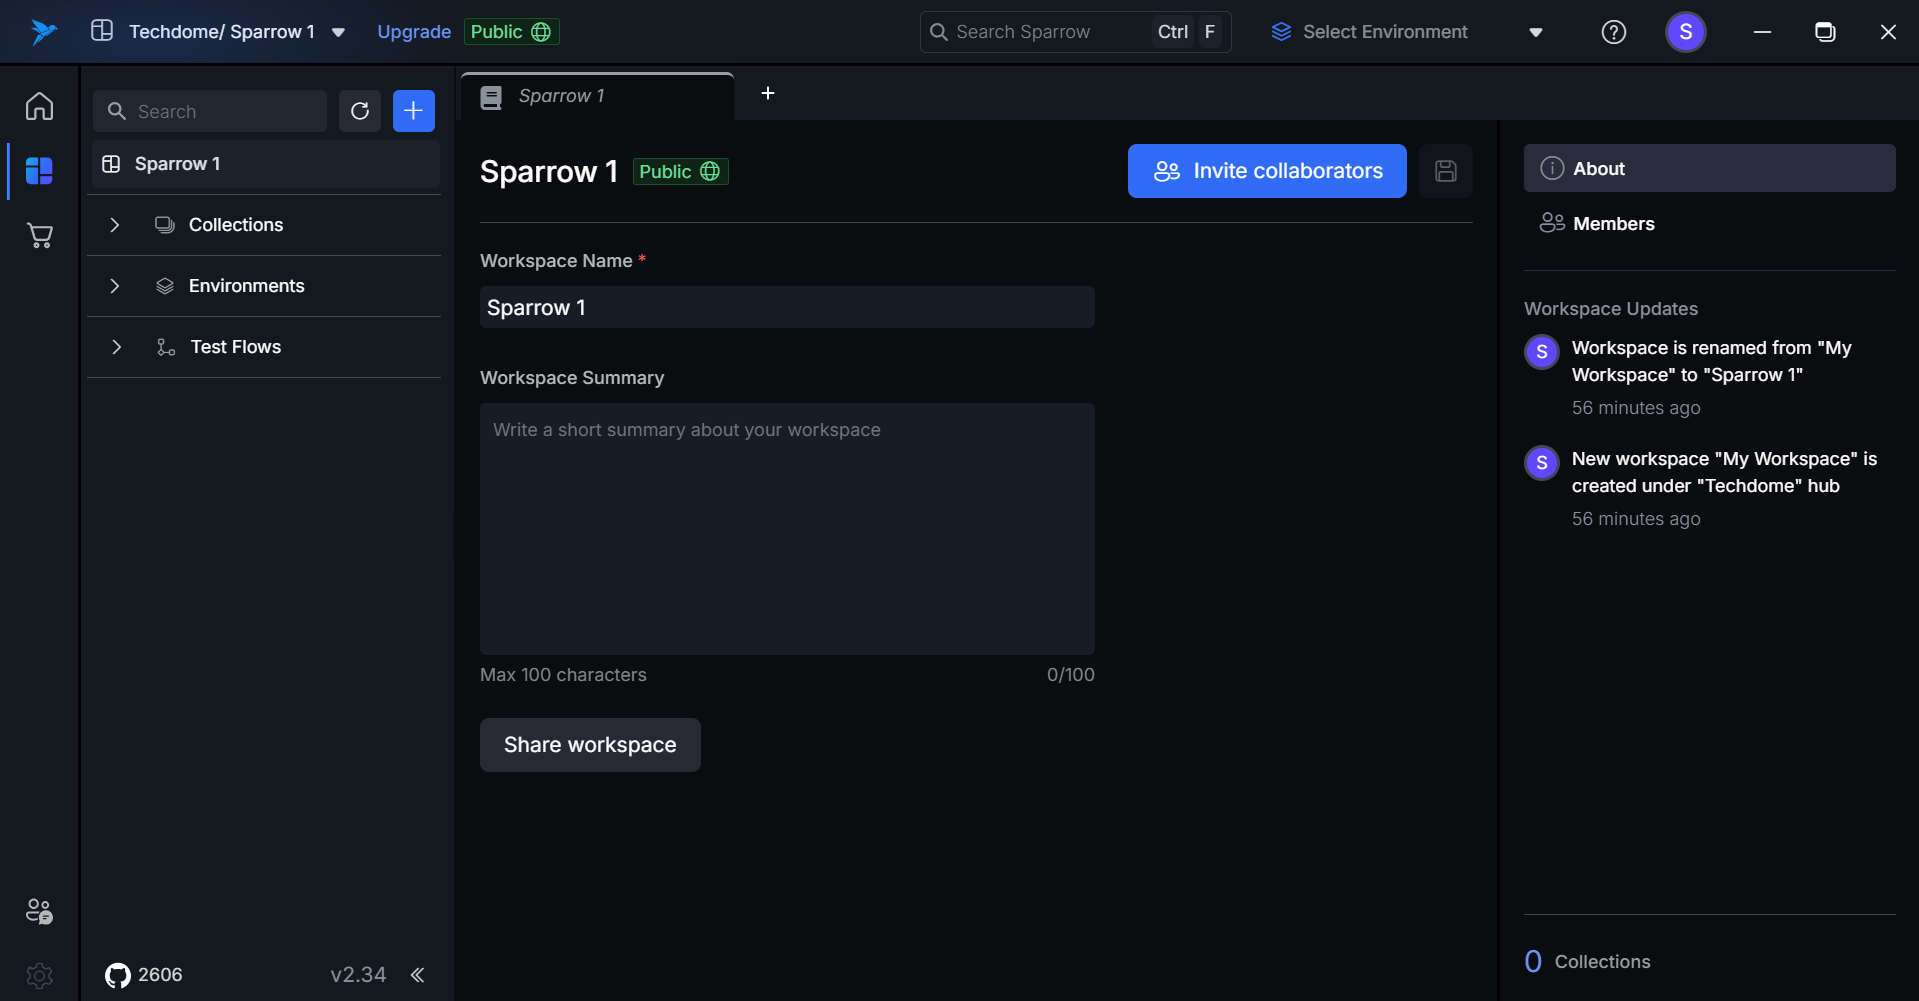This screenshot has width=1919, height=1001.
Task: Expand the Collections tree section
Action: pyautogui.click(x=115, y=225)
